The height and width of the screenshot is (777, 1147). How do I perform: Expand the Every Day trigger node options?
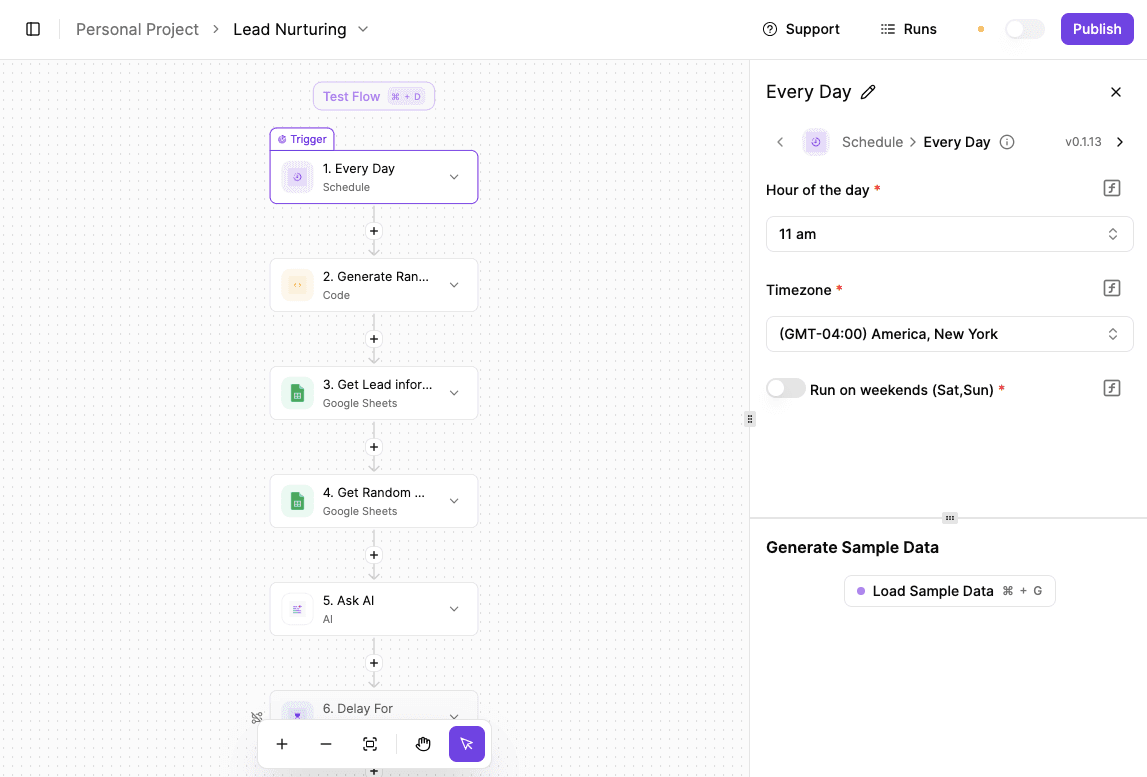(x=456, y=176)
